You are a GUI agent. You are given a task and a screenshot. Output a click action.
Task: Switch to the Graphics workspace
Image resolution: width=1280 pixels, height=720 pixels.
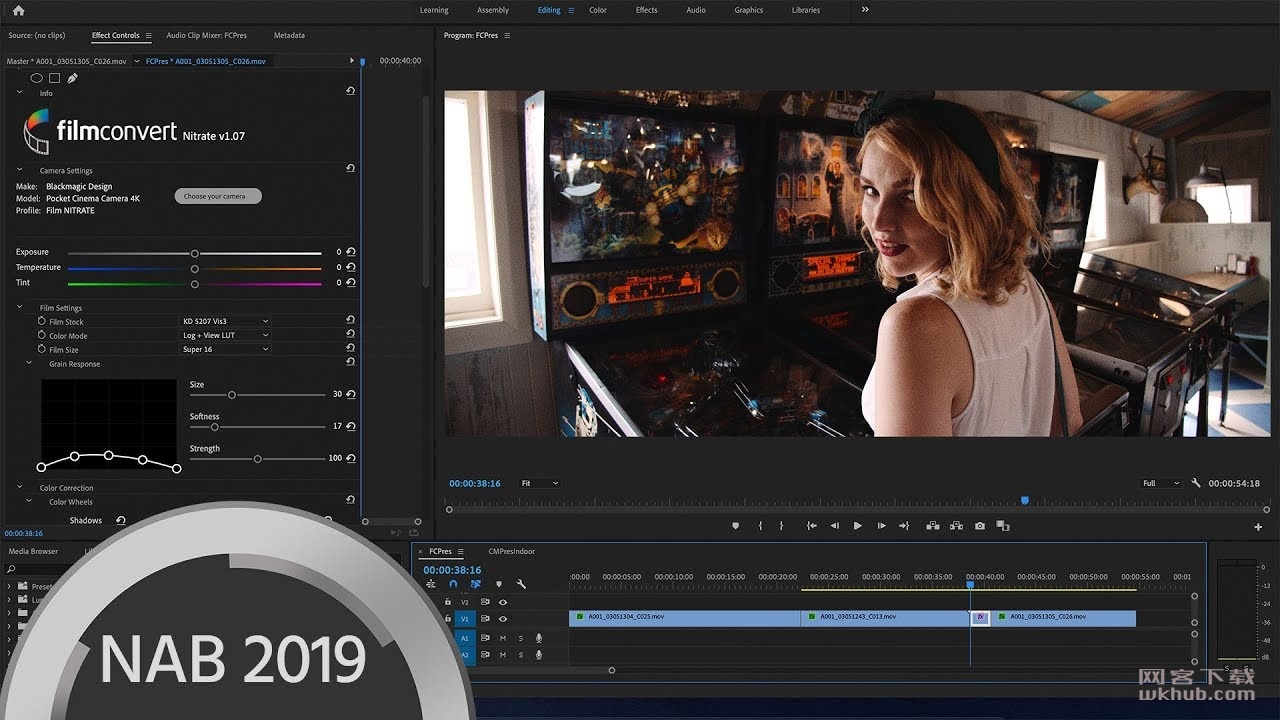click(x=749, y=10)
